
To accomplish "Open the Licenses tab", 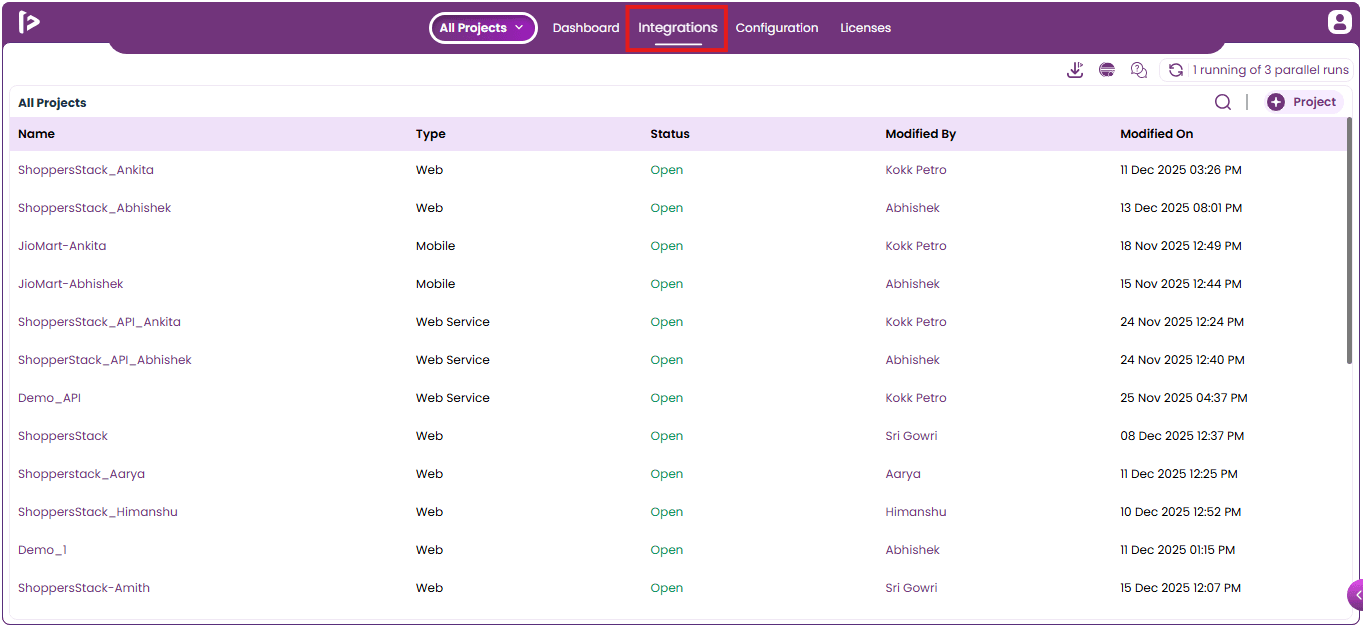I will (865, 28).
